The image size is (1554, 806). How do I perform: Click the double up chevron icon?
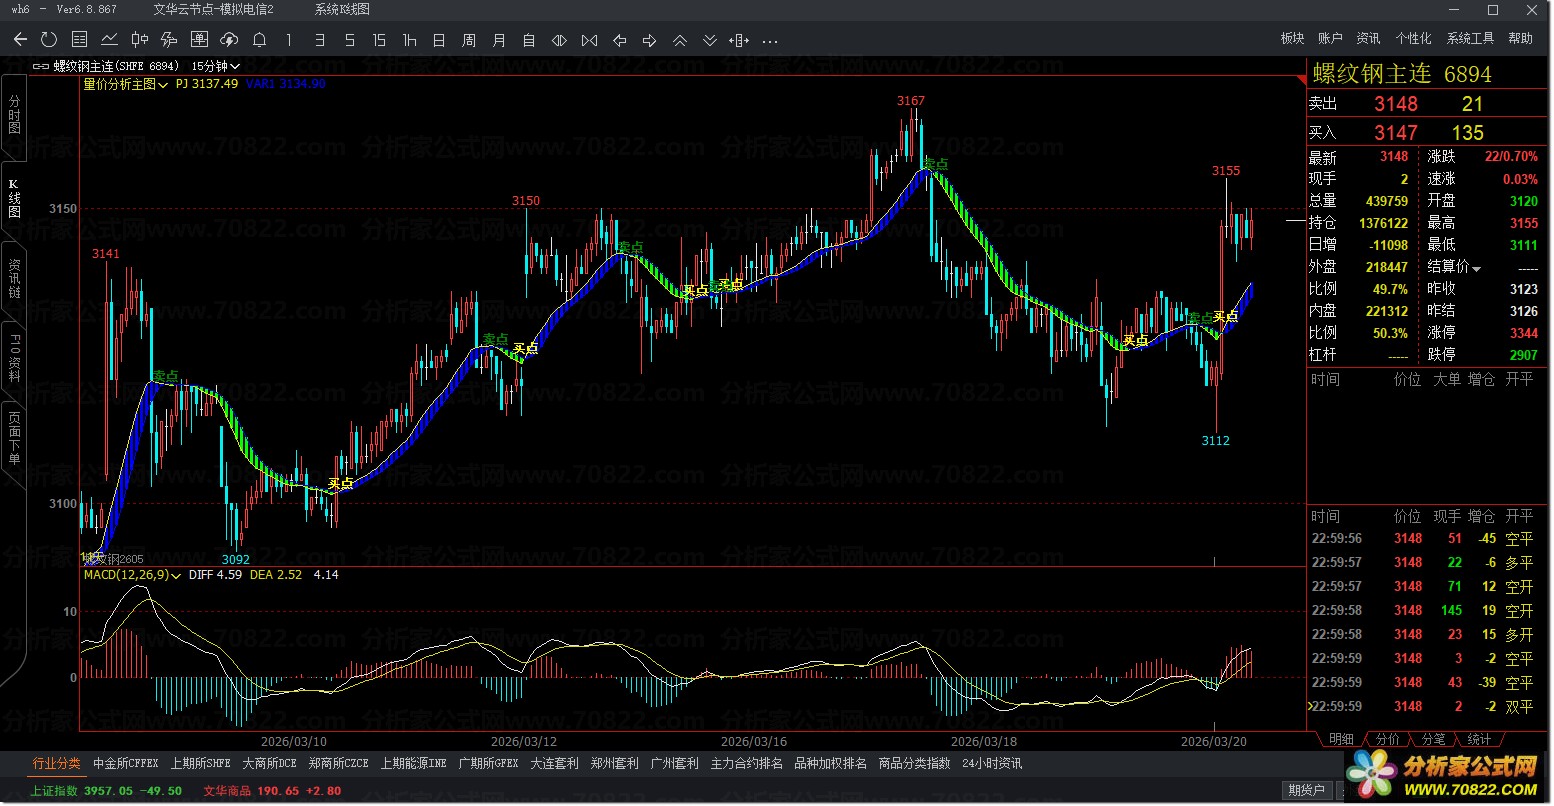(x=679, y=40)
